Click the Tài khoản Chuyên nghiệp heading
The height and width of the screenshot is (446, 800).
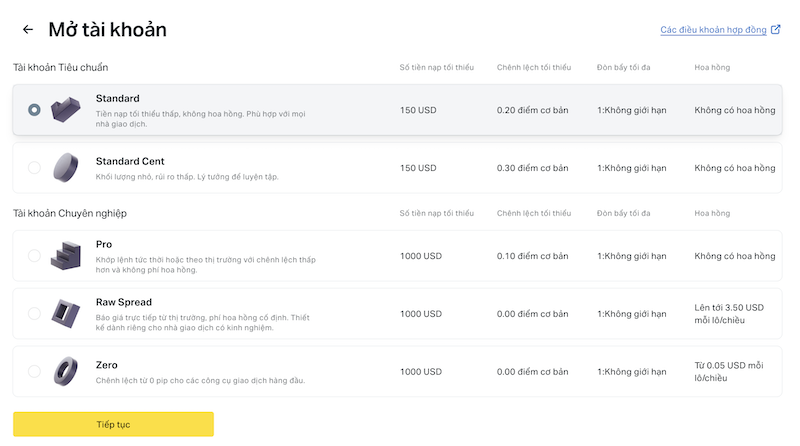point(70,213)
